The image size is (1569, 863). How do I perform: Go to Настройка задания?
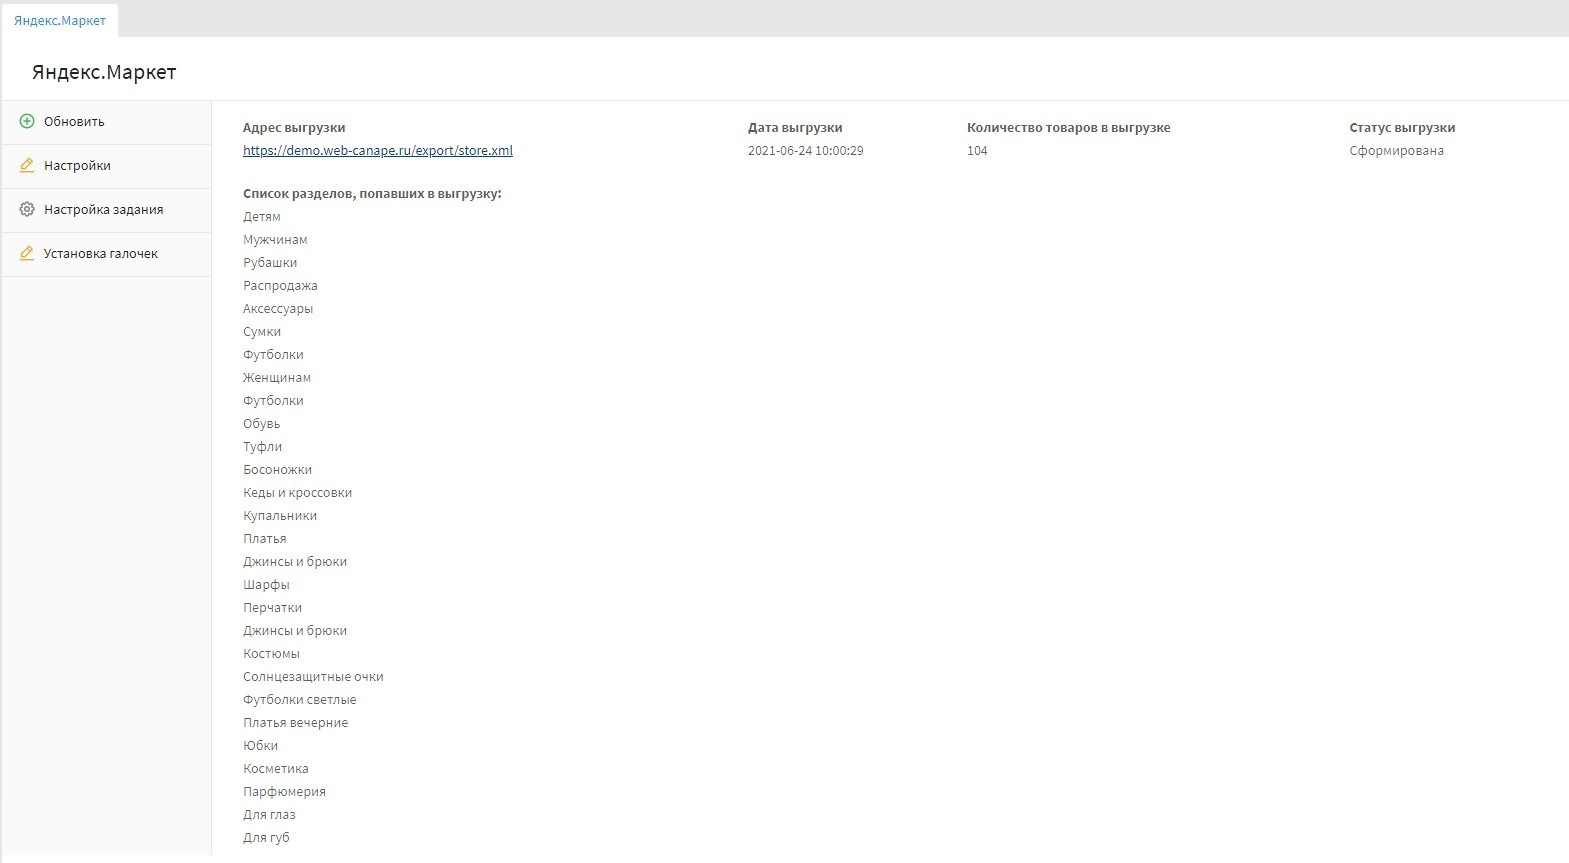pos(103,210)
